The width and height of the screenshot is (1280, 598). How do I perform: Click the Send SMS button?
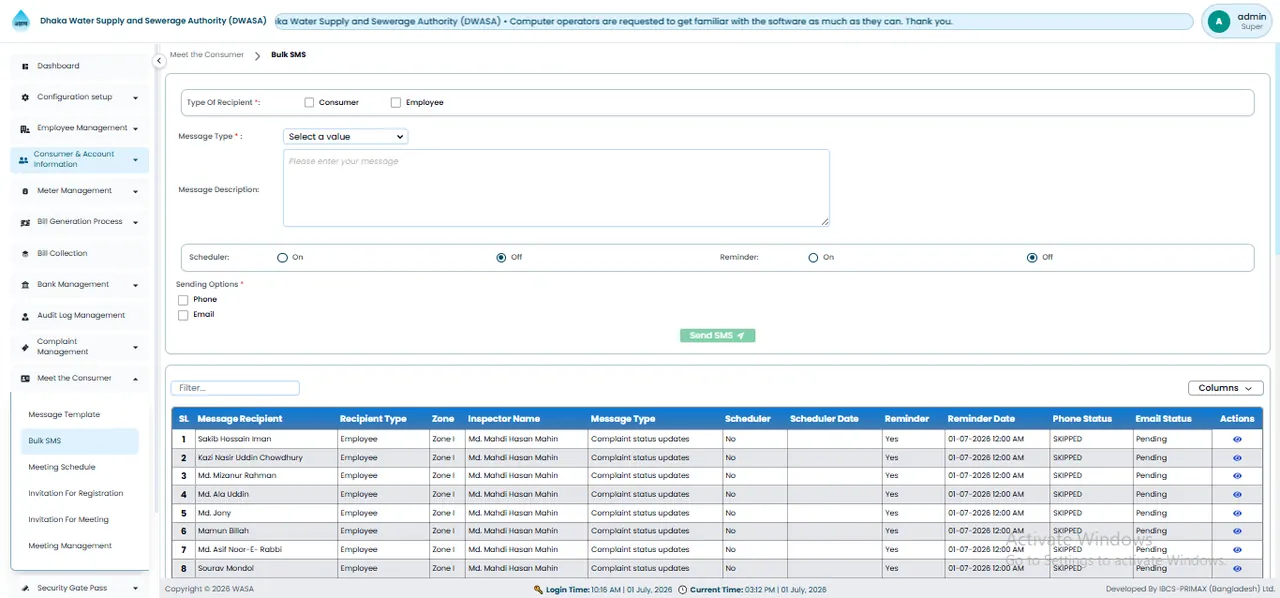tap(717, 336)
